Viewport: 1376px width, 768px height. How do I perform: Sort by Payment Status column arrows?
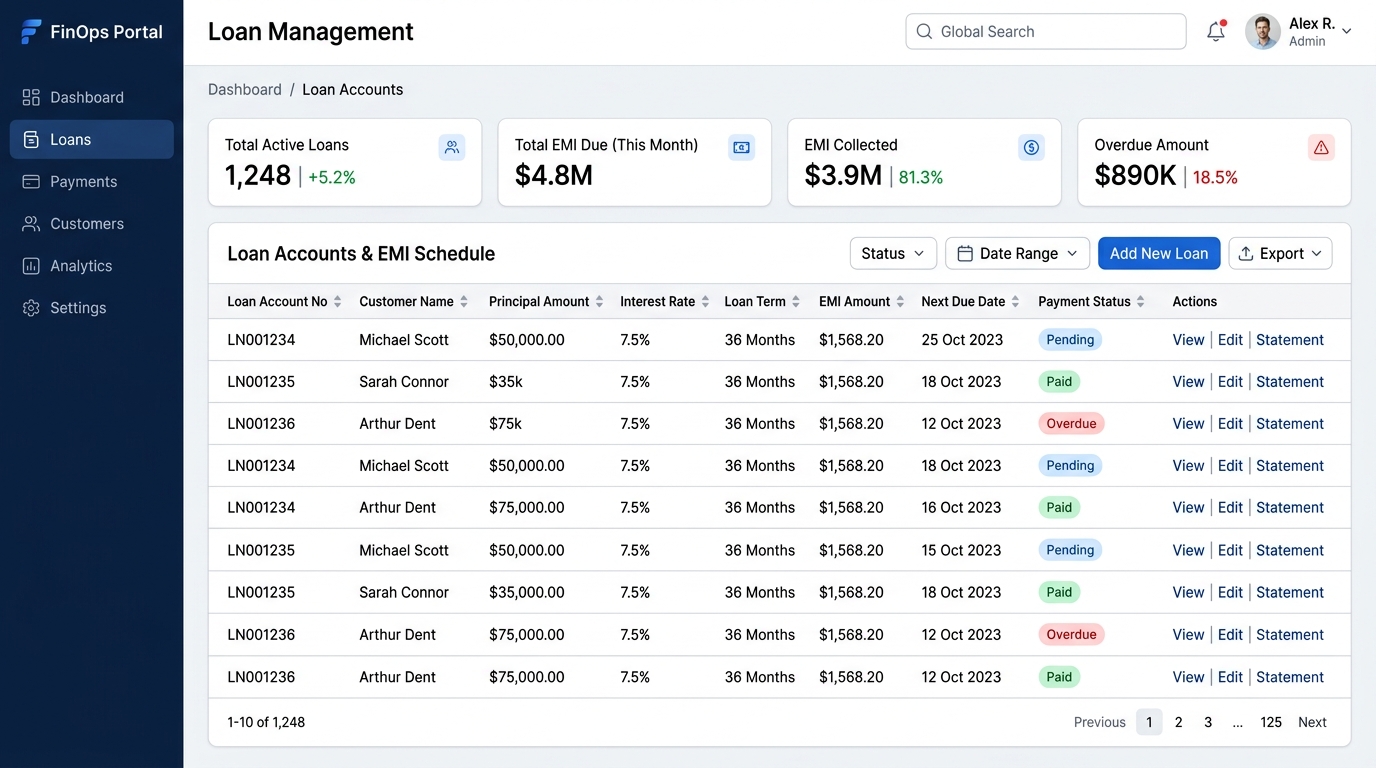click(1141, 302)
